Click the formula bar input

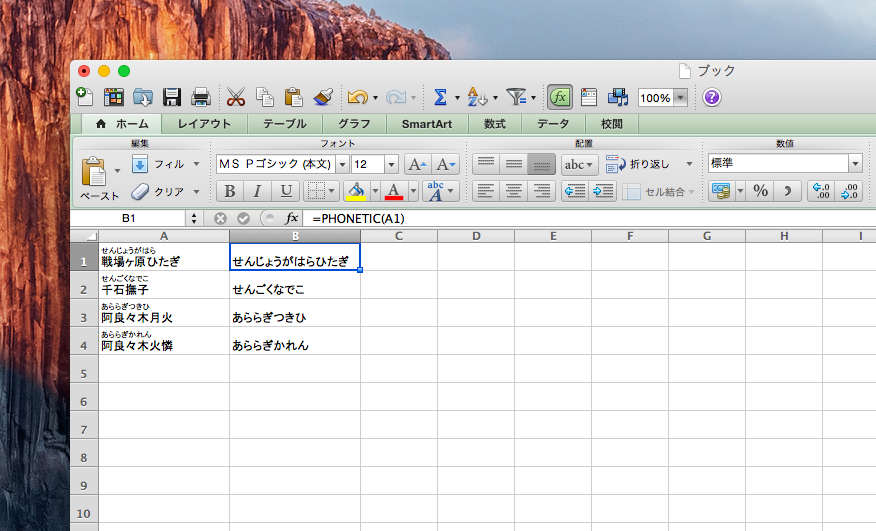click(x=589, y=219)
